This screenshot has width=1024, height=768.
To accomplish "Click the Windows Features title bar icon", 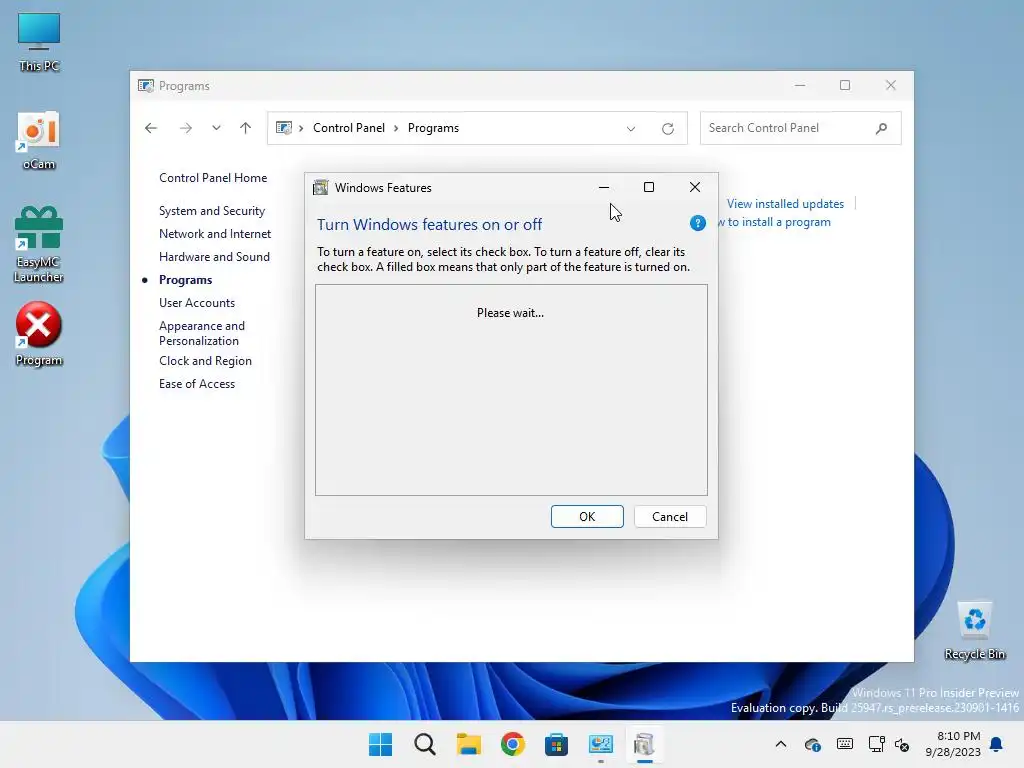I will (321, 187).
